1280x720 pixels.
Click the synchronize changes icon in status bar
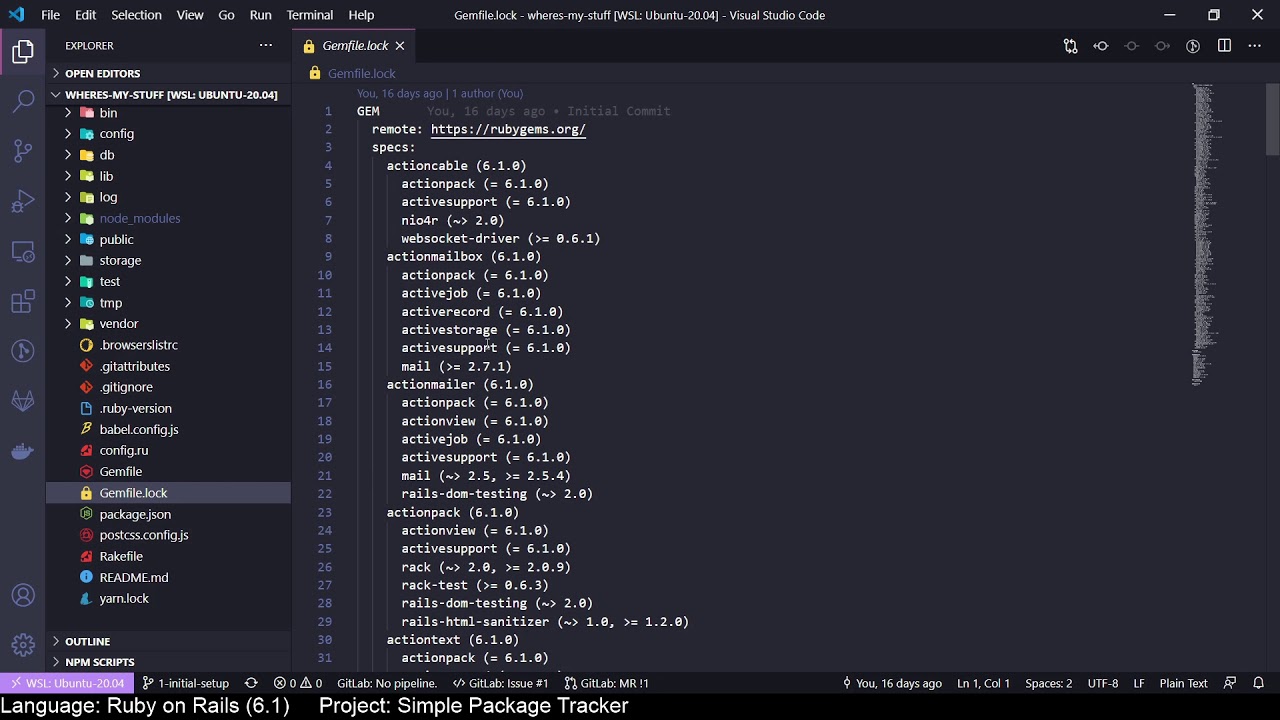point(251,683)
